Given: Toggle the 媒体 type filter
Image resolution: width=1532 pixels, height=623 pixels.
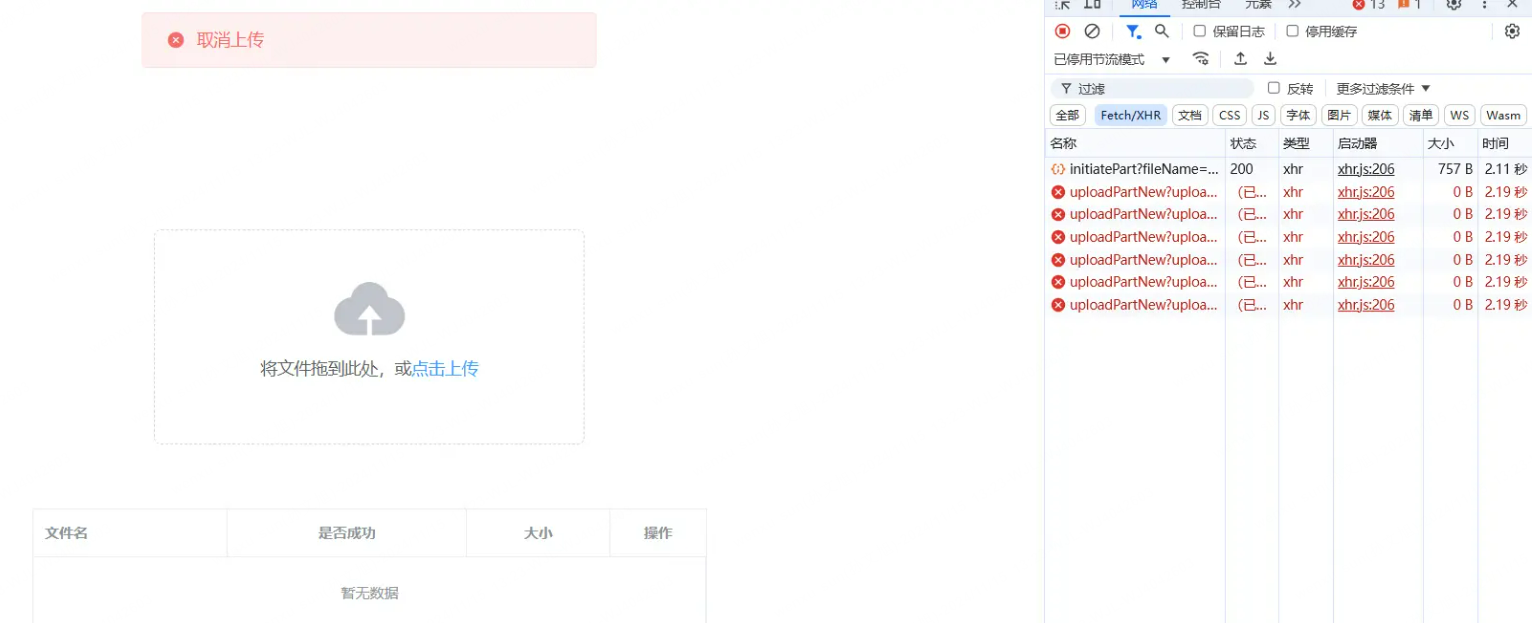Looking at the screenshot, I should [1380, 115].
